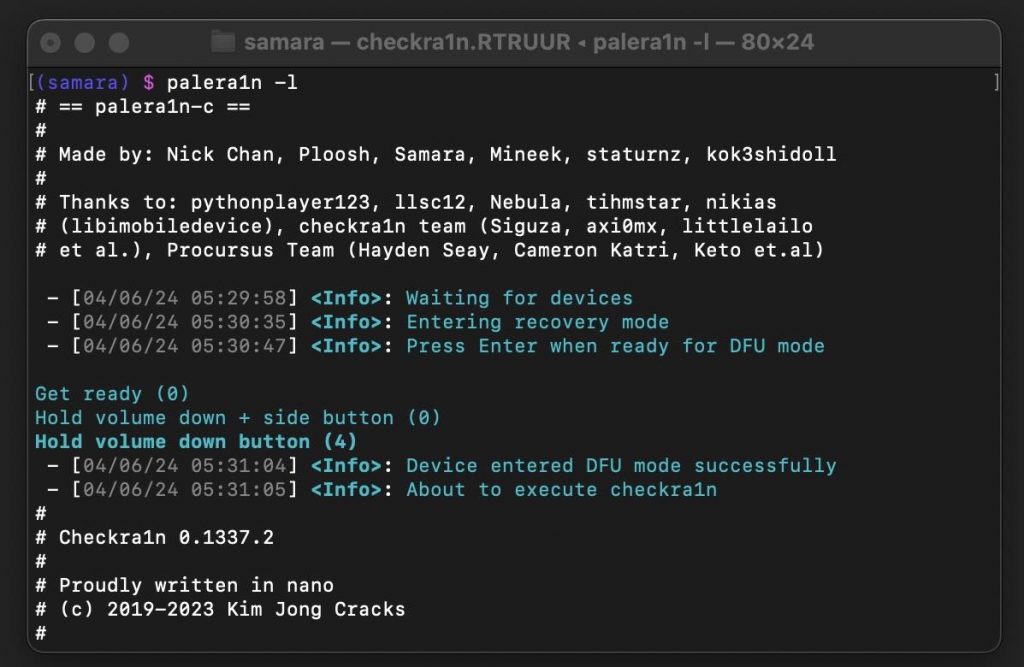Click the folder proxy icon in title bar

pos(224,43)
